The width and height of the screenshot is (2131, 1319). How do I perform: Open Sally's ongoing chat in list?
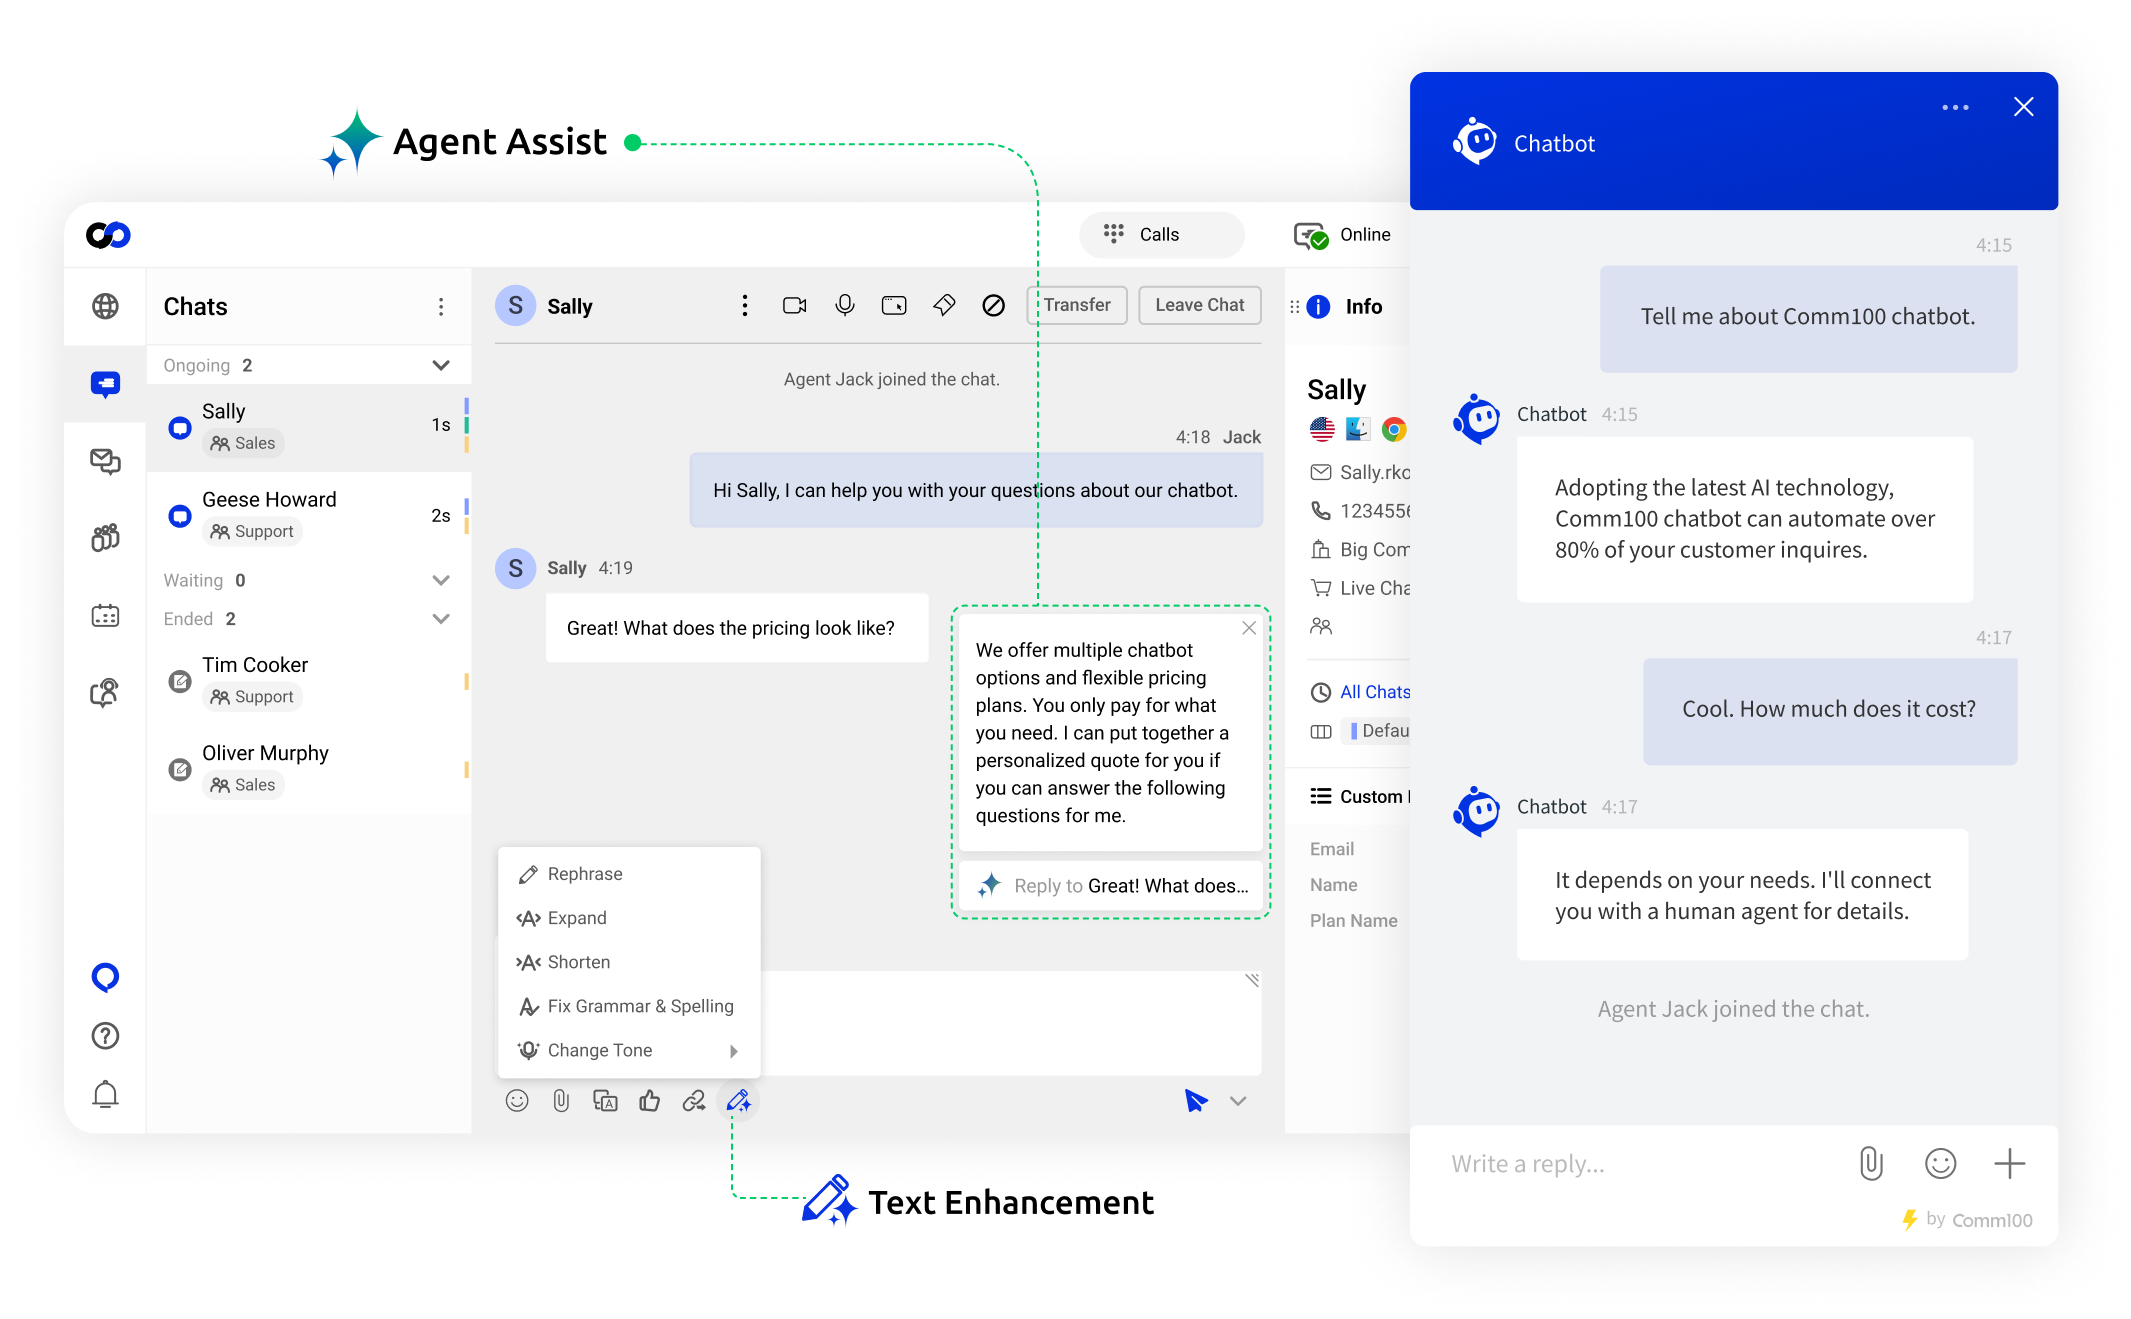[x=308, y=427]
